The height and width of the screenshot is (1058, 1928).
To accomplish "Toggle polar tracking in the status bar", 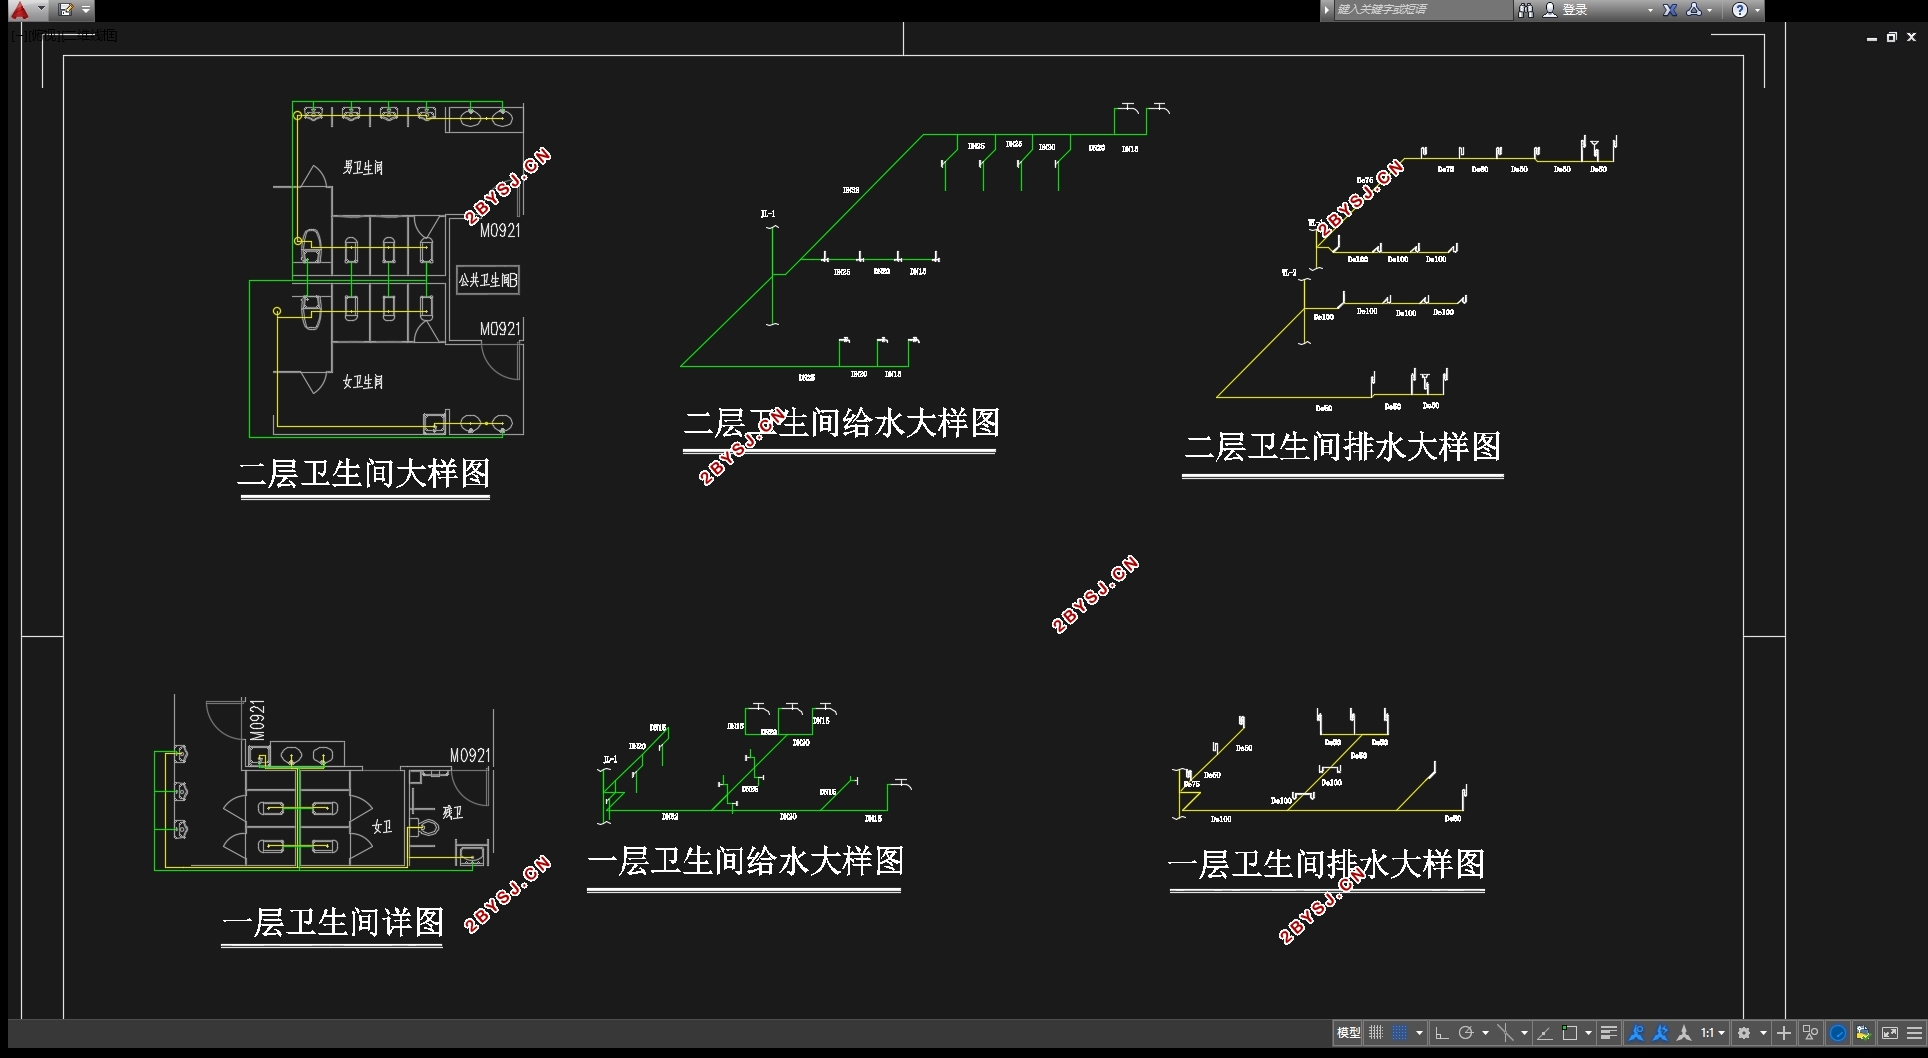I will coord(1466,1033).
